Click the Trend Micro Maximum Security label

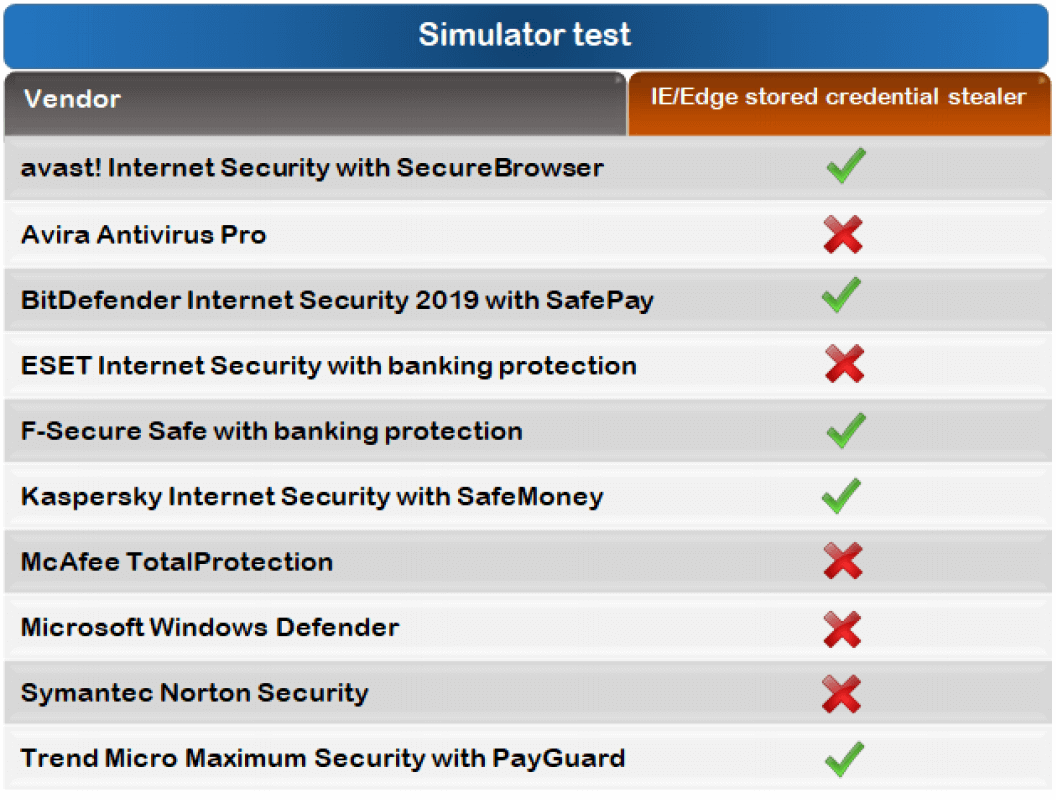pyautogui.click(x=323, y=758)
